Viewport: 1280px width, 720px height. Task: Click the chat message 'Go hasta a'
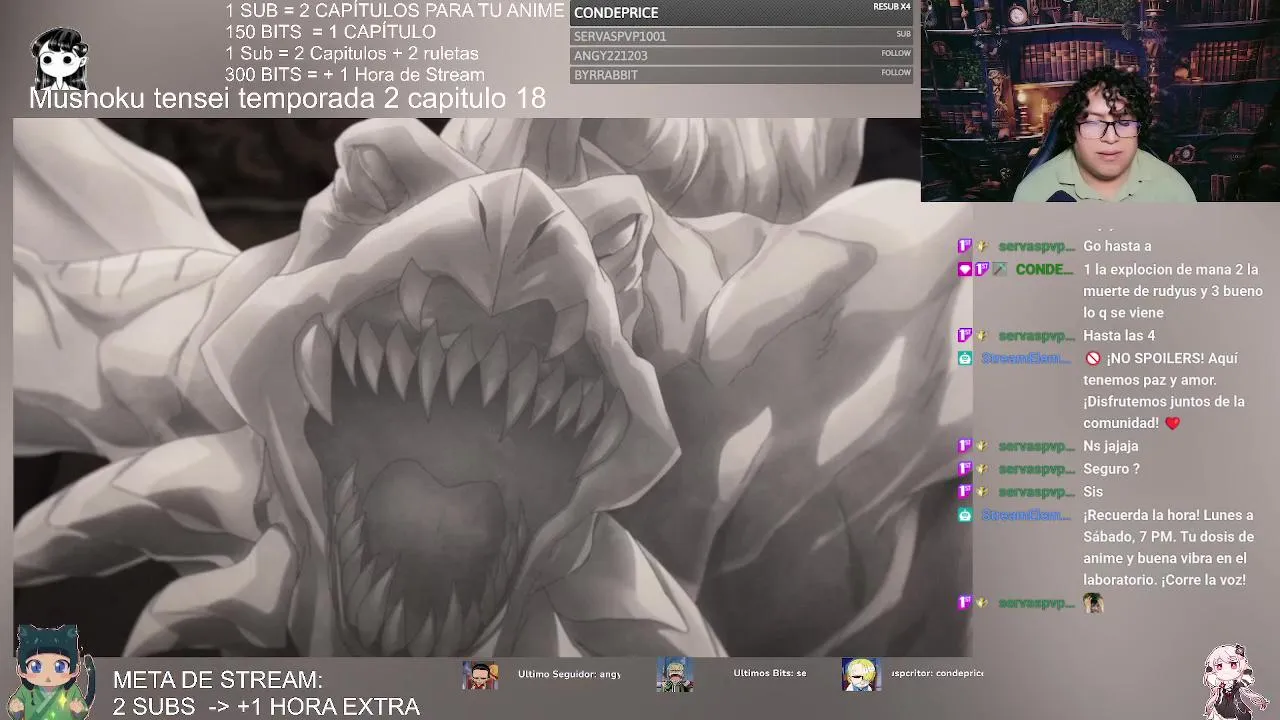[1117, 246]
